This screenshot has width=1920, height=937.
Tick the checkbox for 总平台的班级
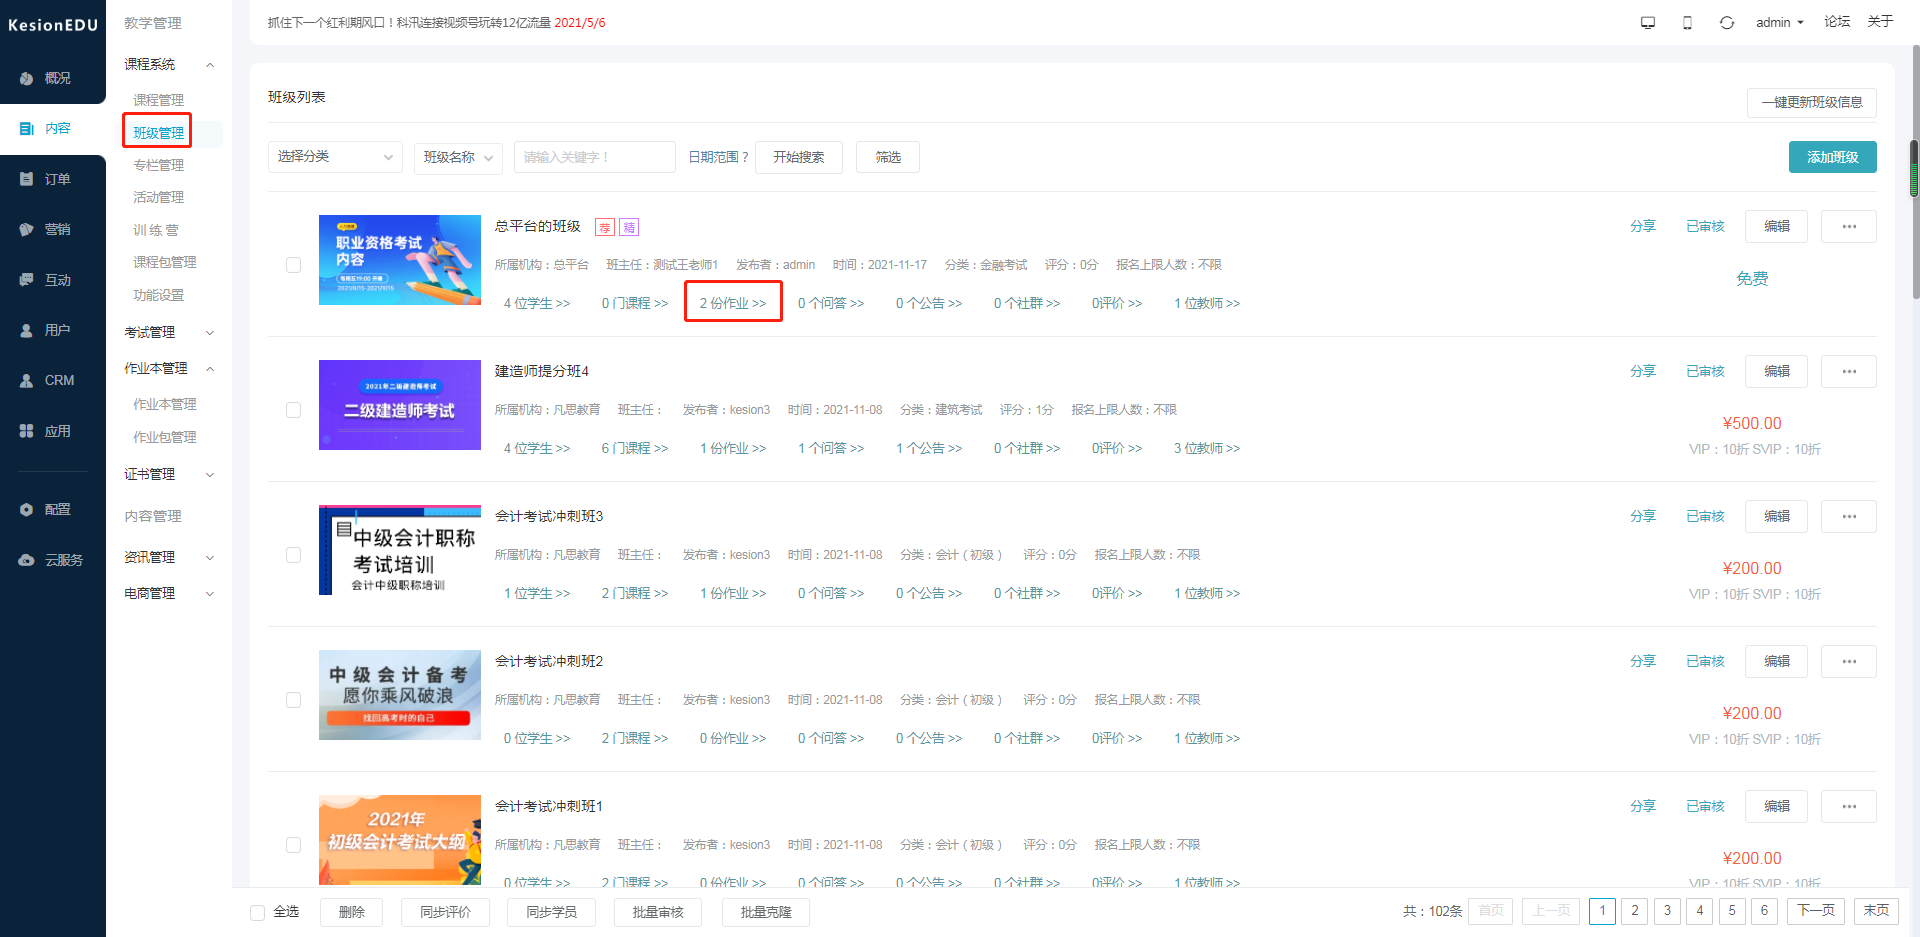[x=293, y=265]
